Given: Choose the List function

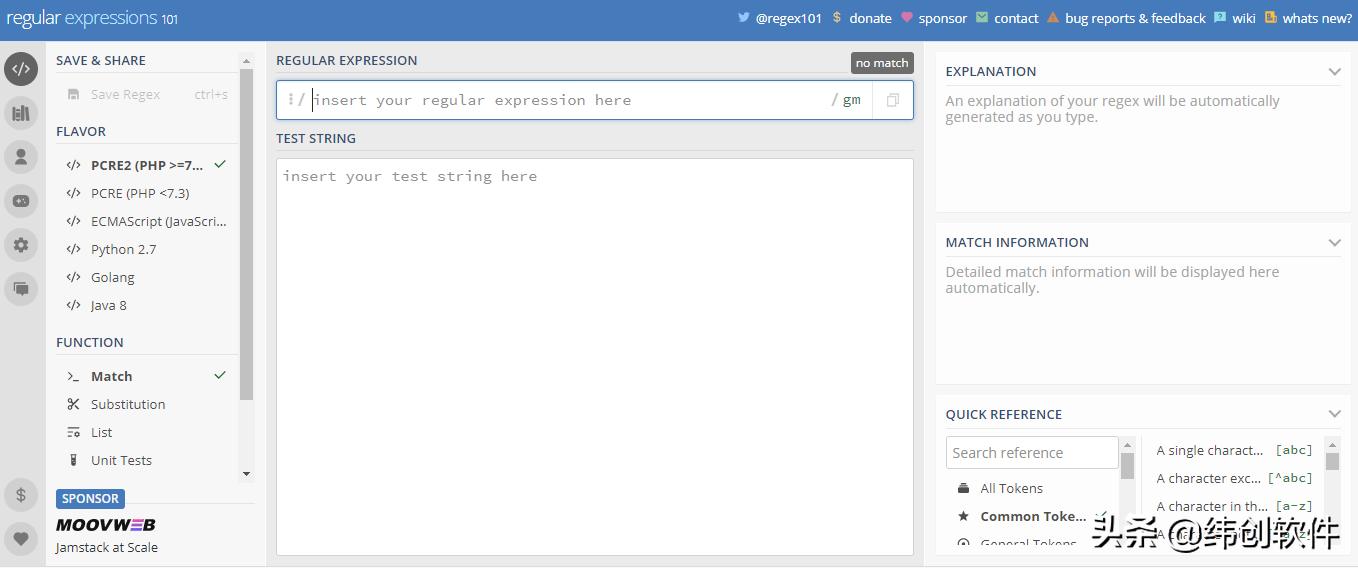Looking at the screenshot, I should 146,432.
